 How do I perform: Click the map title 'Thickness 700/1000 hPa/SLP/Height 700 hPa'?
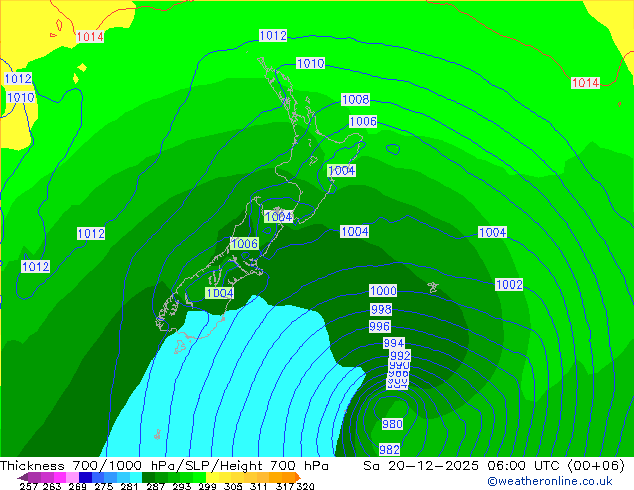164,465
